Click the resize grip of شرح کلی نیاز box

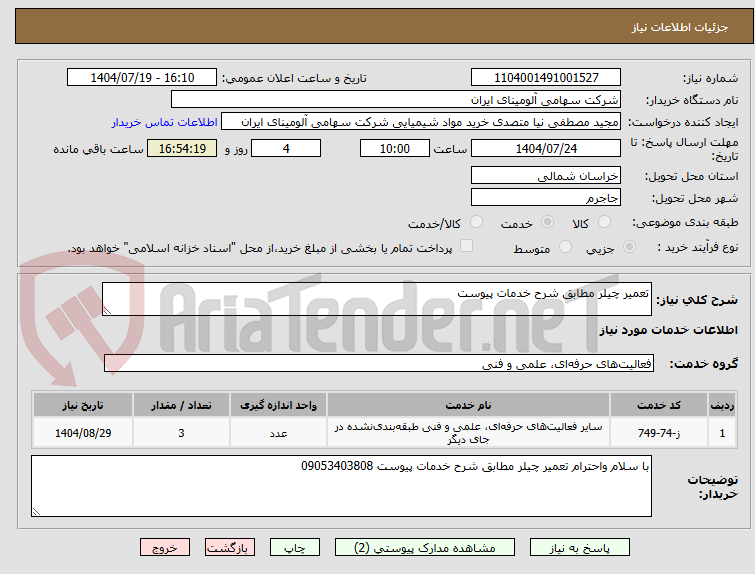107,311
